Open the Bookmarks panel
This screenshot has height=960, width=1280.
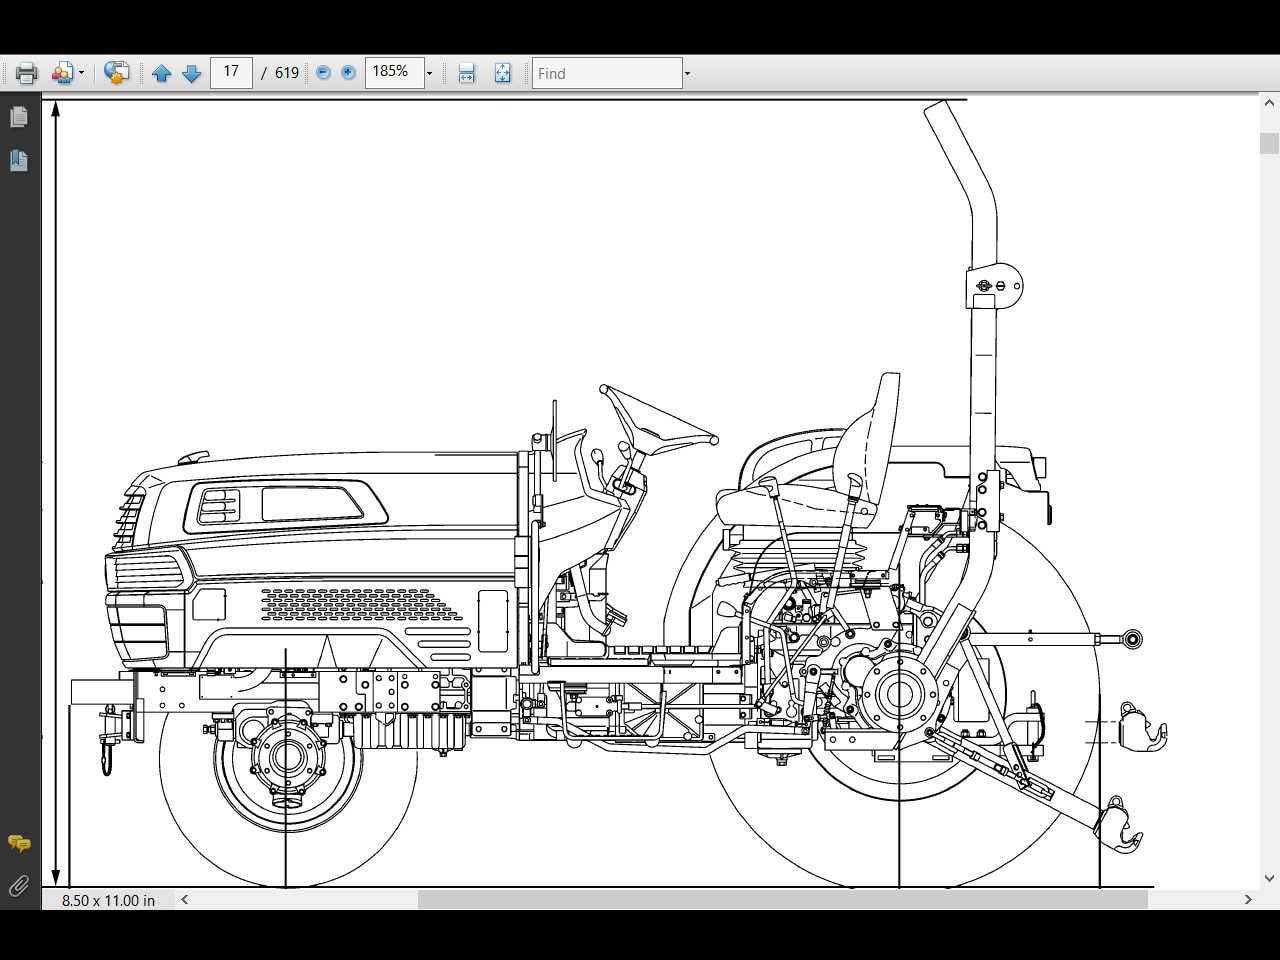[x=19, y=160]
